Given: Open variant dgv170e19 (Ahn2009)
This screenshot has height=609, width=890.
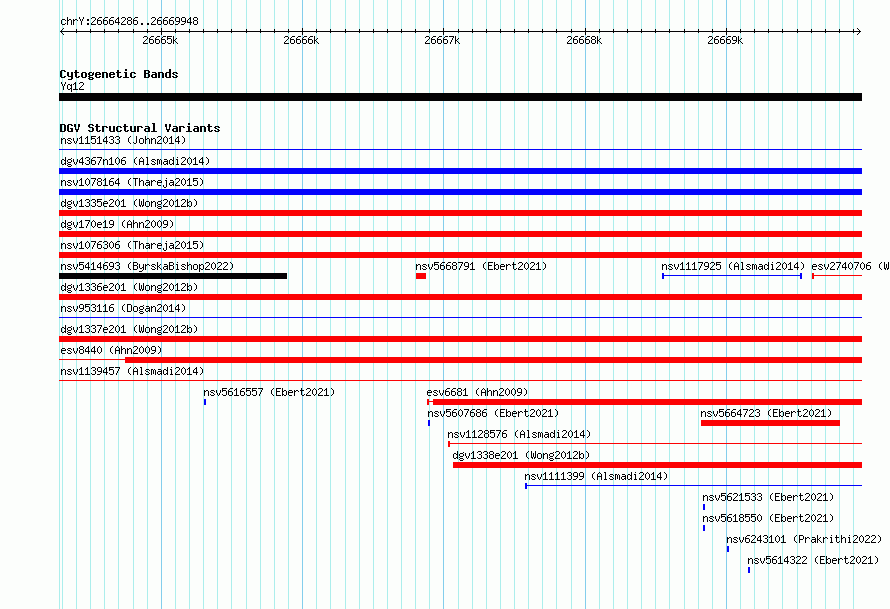Looking at the screenshot, I should pyautogui.click(x=117, y=224).
